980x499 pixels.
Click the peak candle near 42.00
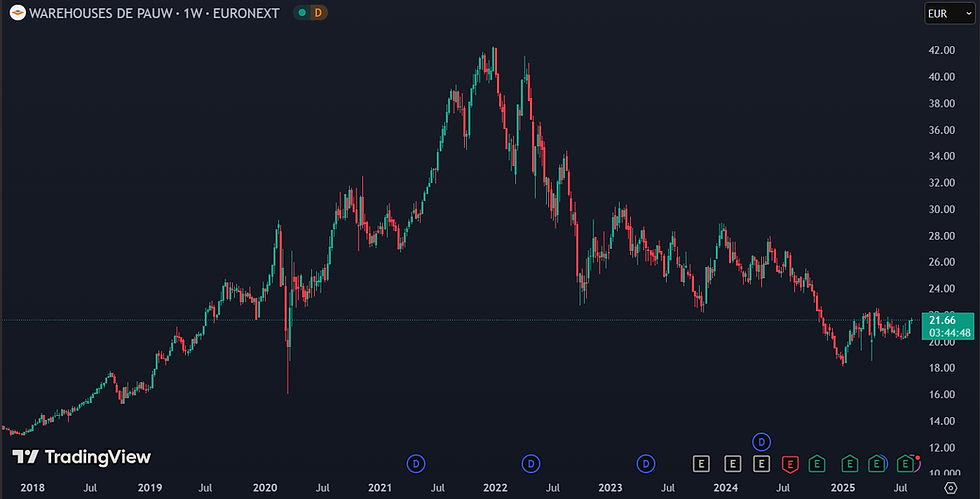(494, 61)
